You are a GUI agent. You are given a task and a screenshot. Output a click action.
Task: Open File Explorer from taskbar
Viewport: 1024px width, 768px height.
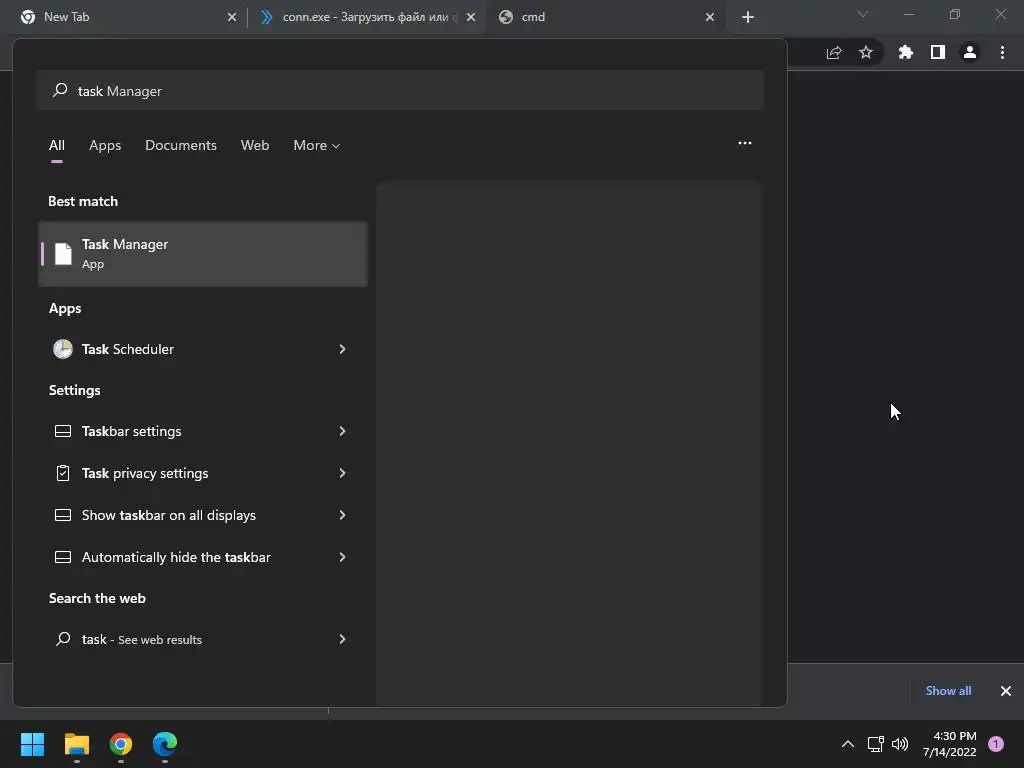pyautogui.click(x=77, y=744)
